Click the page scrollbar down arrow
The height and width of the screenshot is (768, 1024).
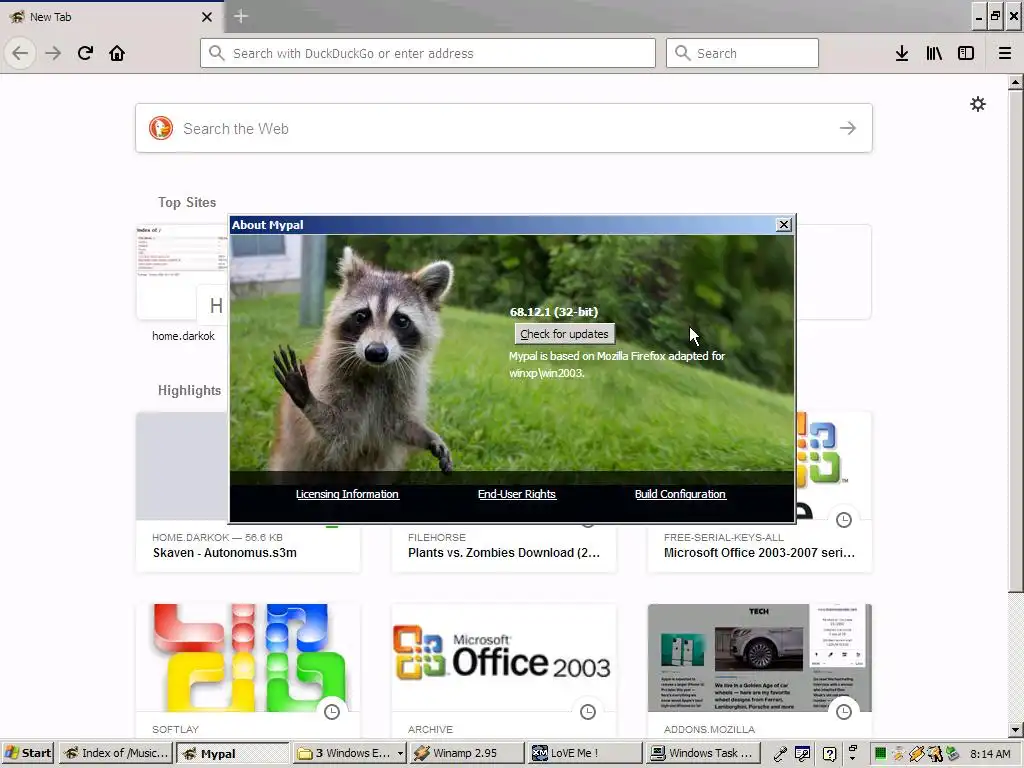coord(1015,730)
